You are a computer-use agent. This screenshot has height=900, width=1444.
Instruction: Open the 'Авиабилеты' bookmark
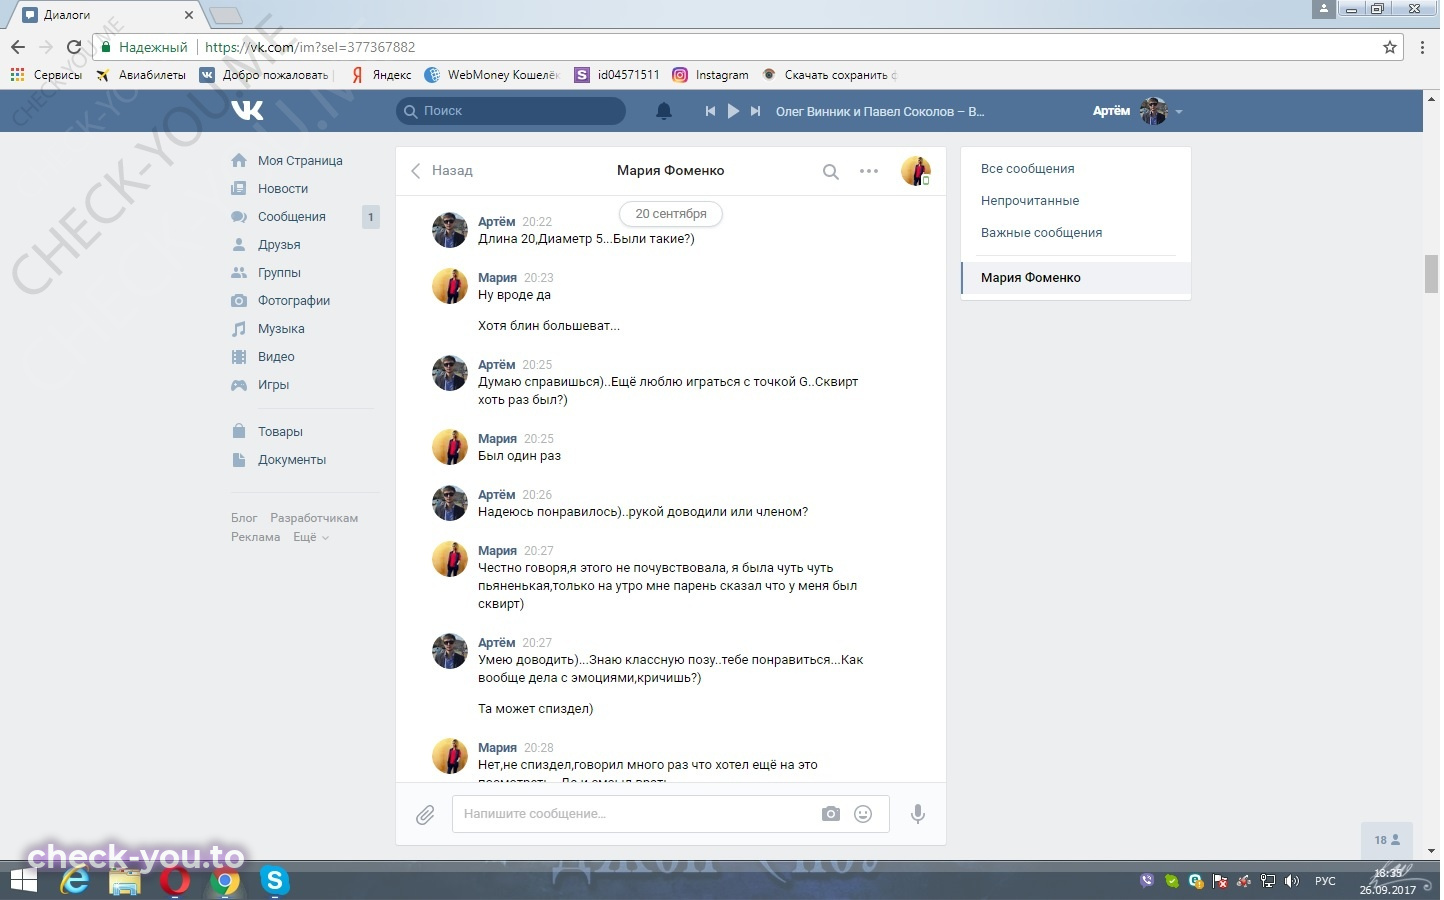pyautogui.click(x=141, y=75)
